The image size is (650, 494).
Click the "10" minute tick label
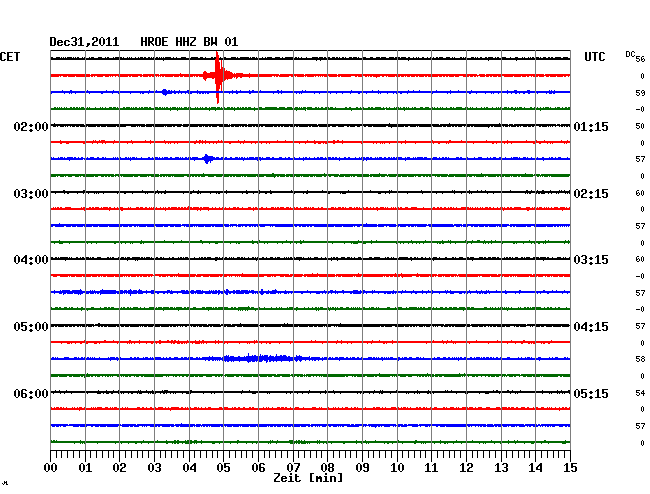tap(397, 467)
